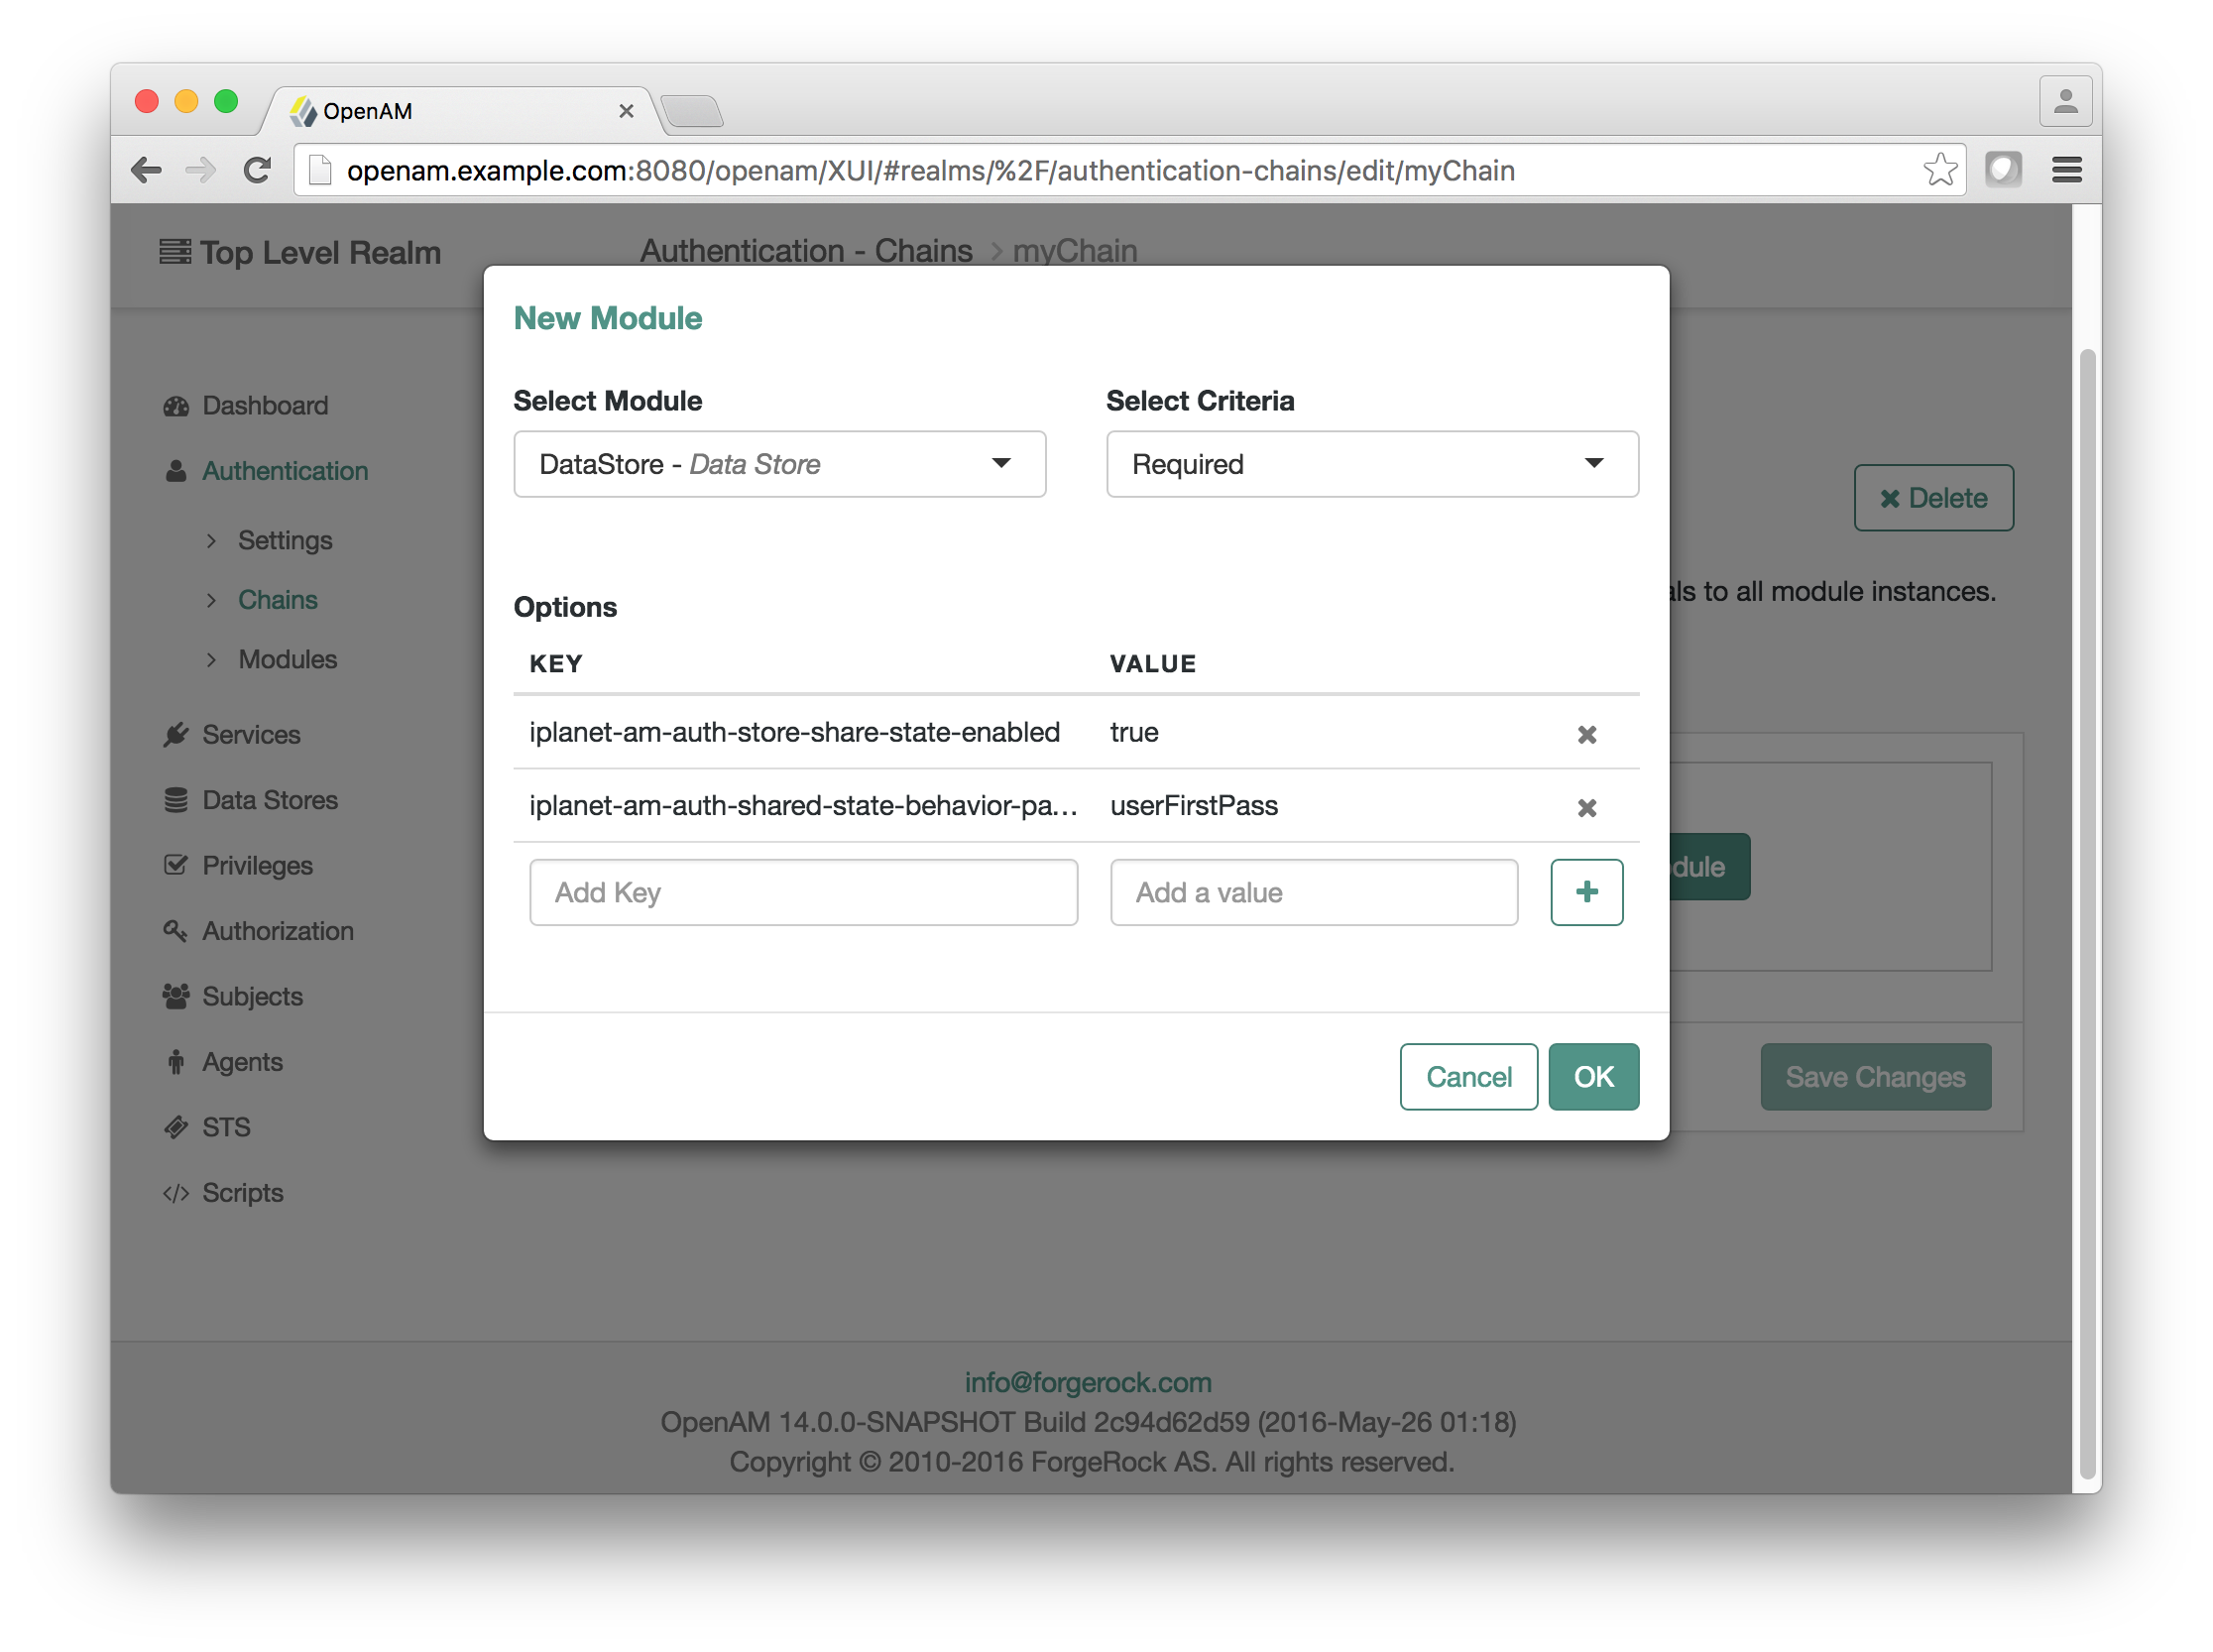Click the Authorization key icon
This screenshot has height=1652, width=2213.
(x=176, y=931)
